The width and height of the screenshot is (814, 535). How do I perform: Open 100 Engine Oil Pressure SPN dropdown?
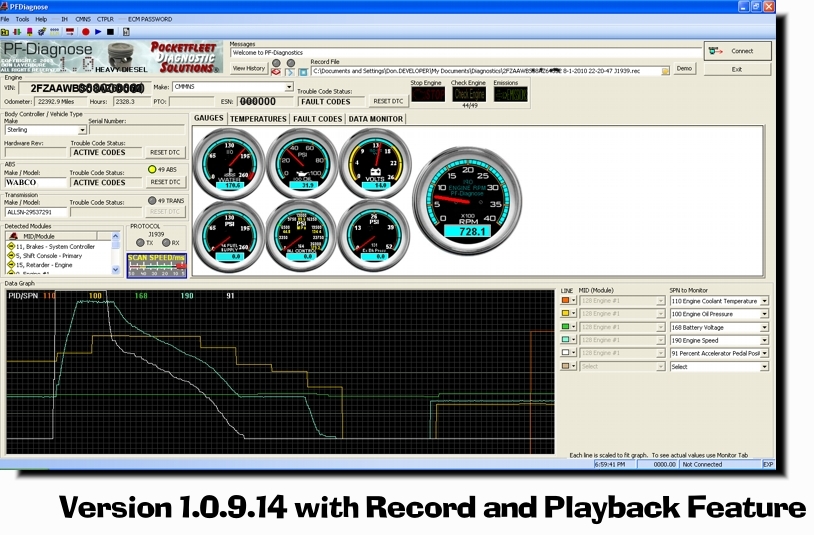pos(764,314)
